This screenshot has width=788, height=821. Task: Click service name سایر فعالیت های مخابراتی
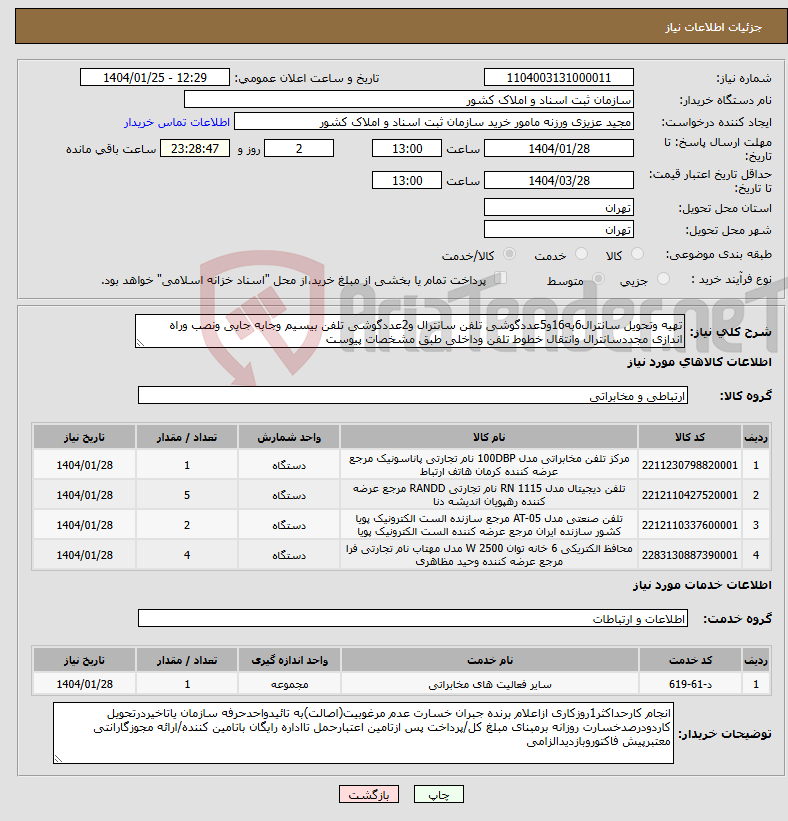pos(490,684)
